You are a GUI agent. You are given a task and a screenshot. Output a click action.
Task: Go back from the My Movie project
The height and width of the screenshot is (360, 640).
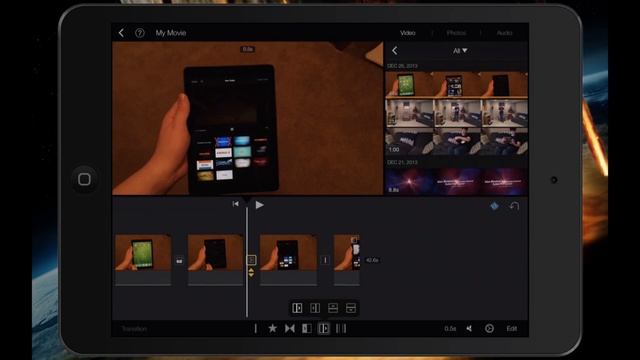point(121,33)
